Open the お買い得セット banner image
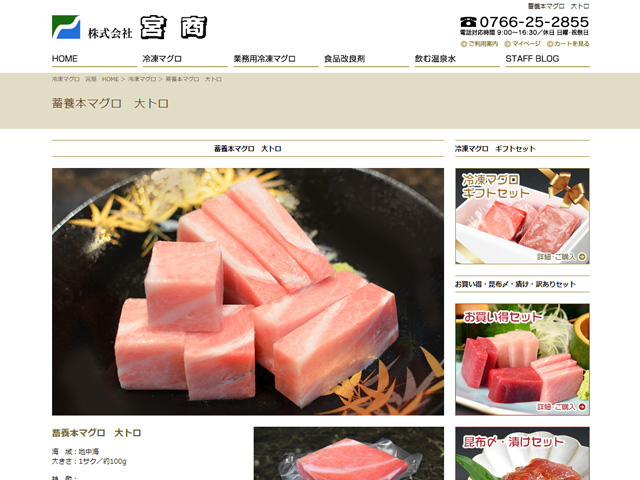The width and height of the screenshot is (640, 480). pos(522,360)
